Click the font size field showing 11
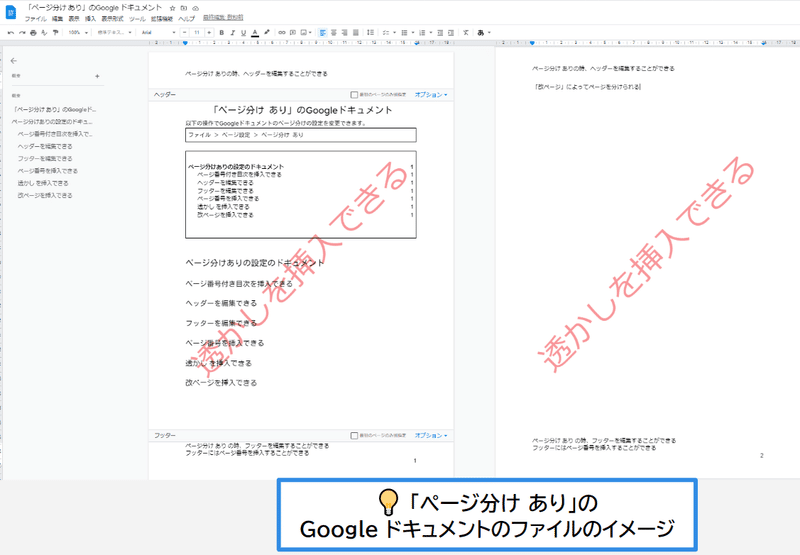Image resolution: width=800 pixels, height=555 pixels. coord(197,33)
